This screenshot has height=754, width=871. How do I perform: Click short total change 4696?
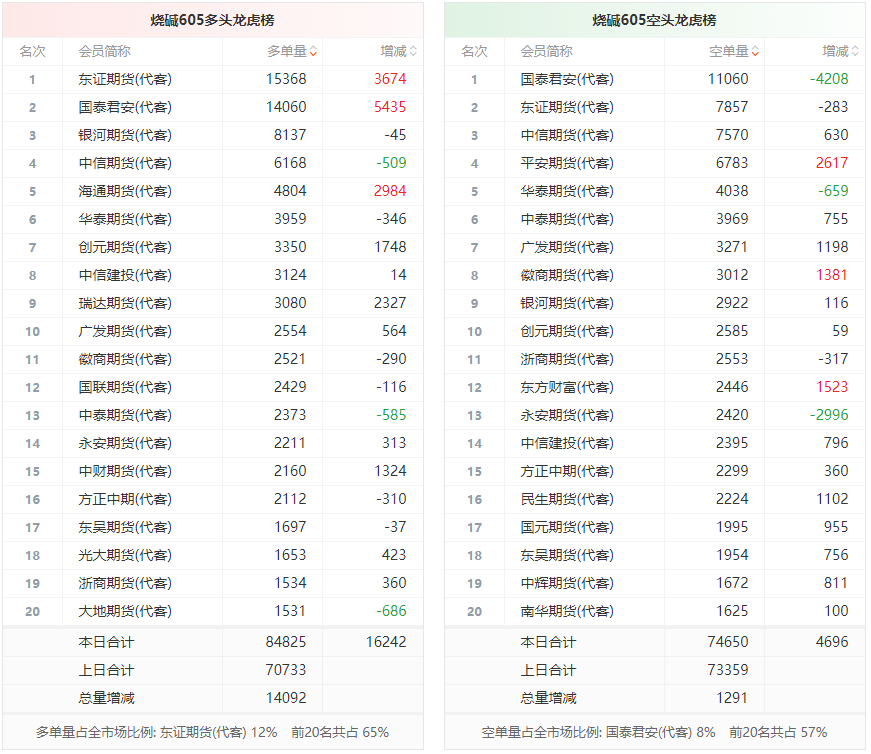click(832, 642)
